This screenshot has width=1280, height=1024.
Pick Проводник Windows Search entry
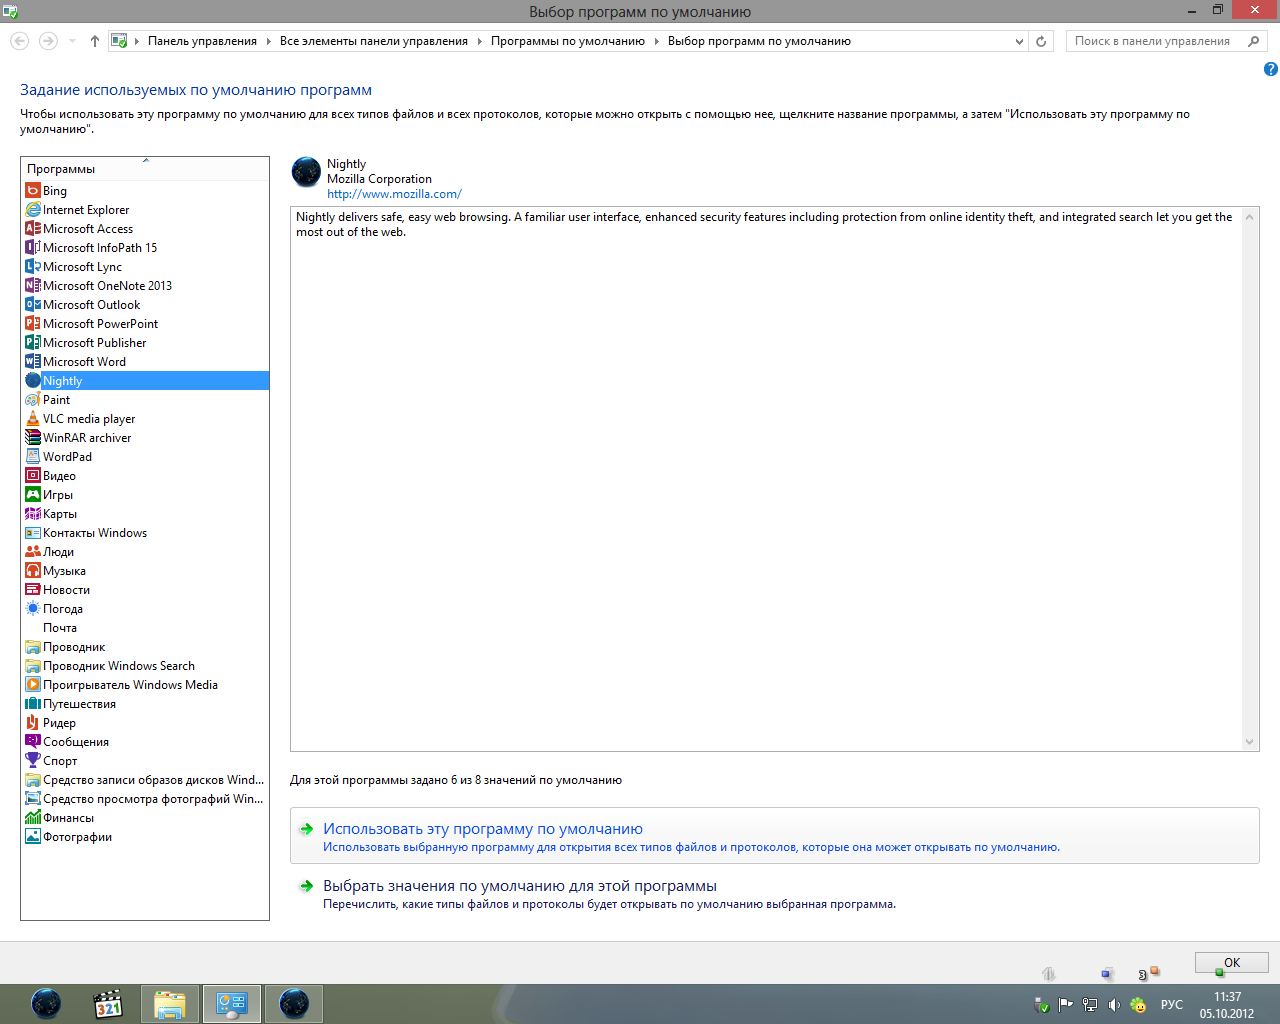pos(119,666)
